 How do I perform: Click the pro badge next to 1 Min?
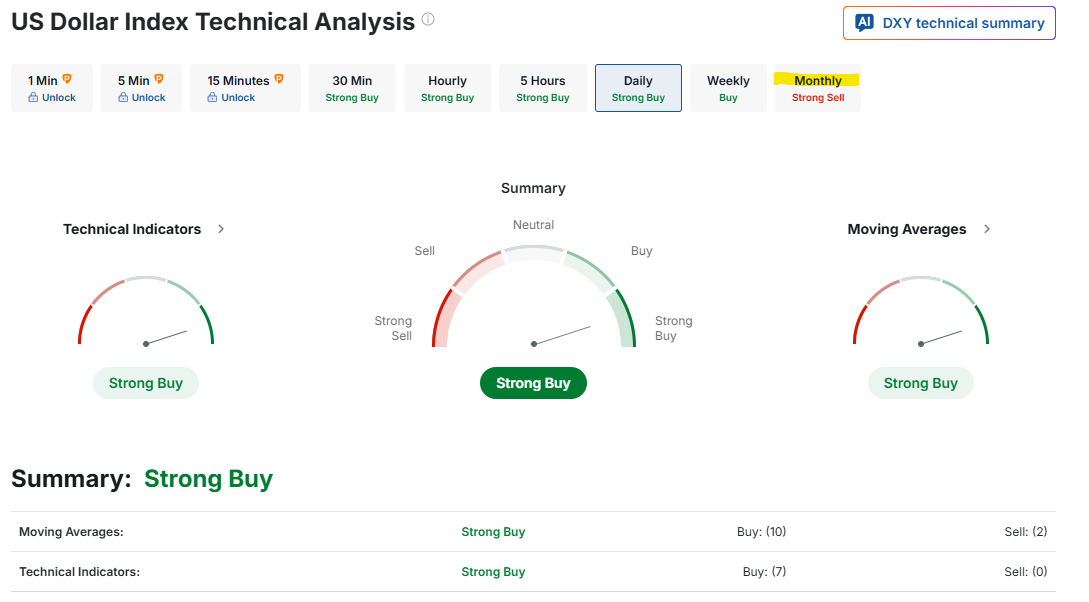pyautogui.click(x=67, y=79)
